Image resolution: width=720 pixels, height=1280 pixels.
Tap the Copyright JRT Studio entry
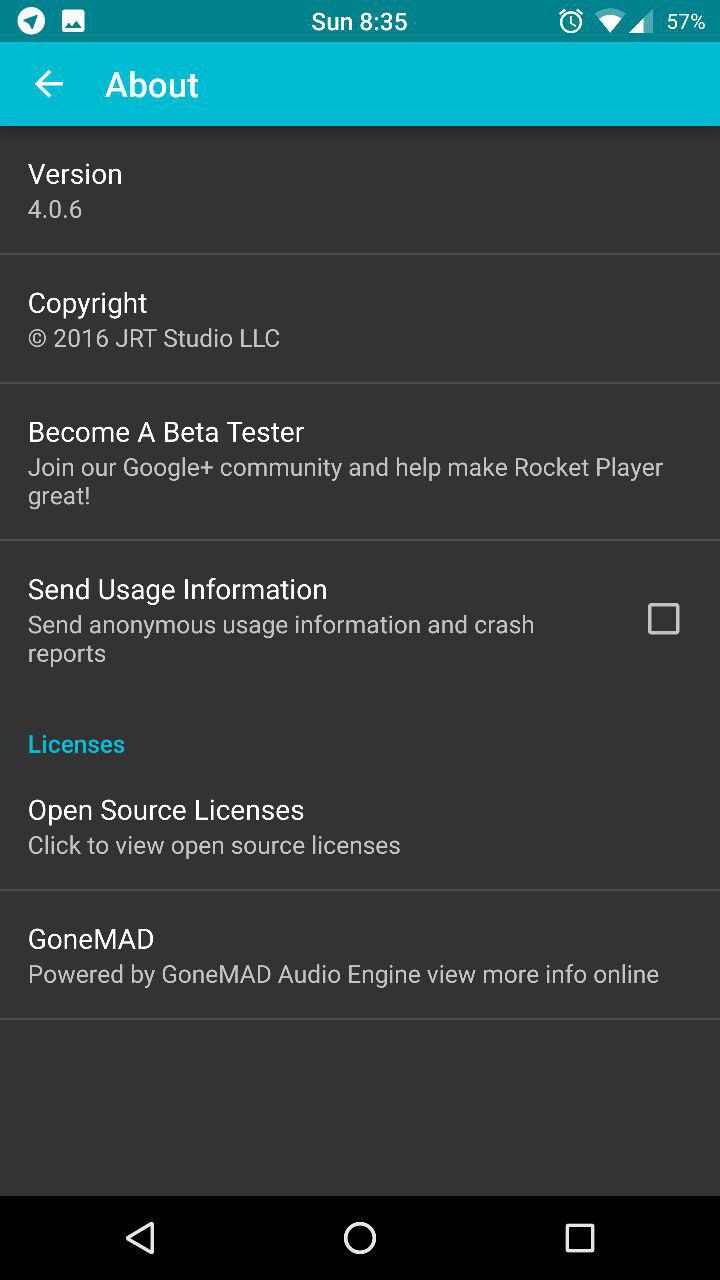coord(154,319)
